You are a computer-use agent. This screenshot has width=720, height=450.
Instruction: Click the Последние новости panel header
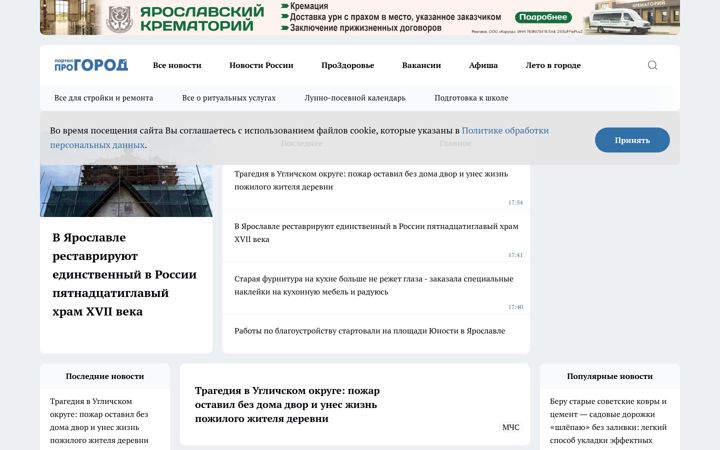coord(105,376)
